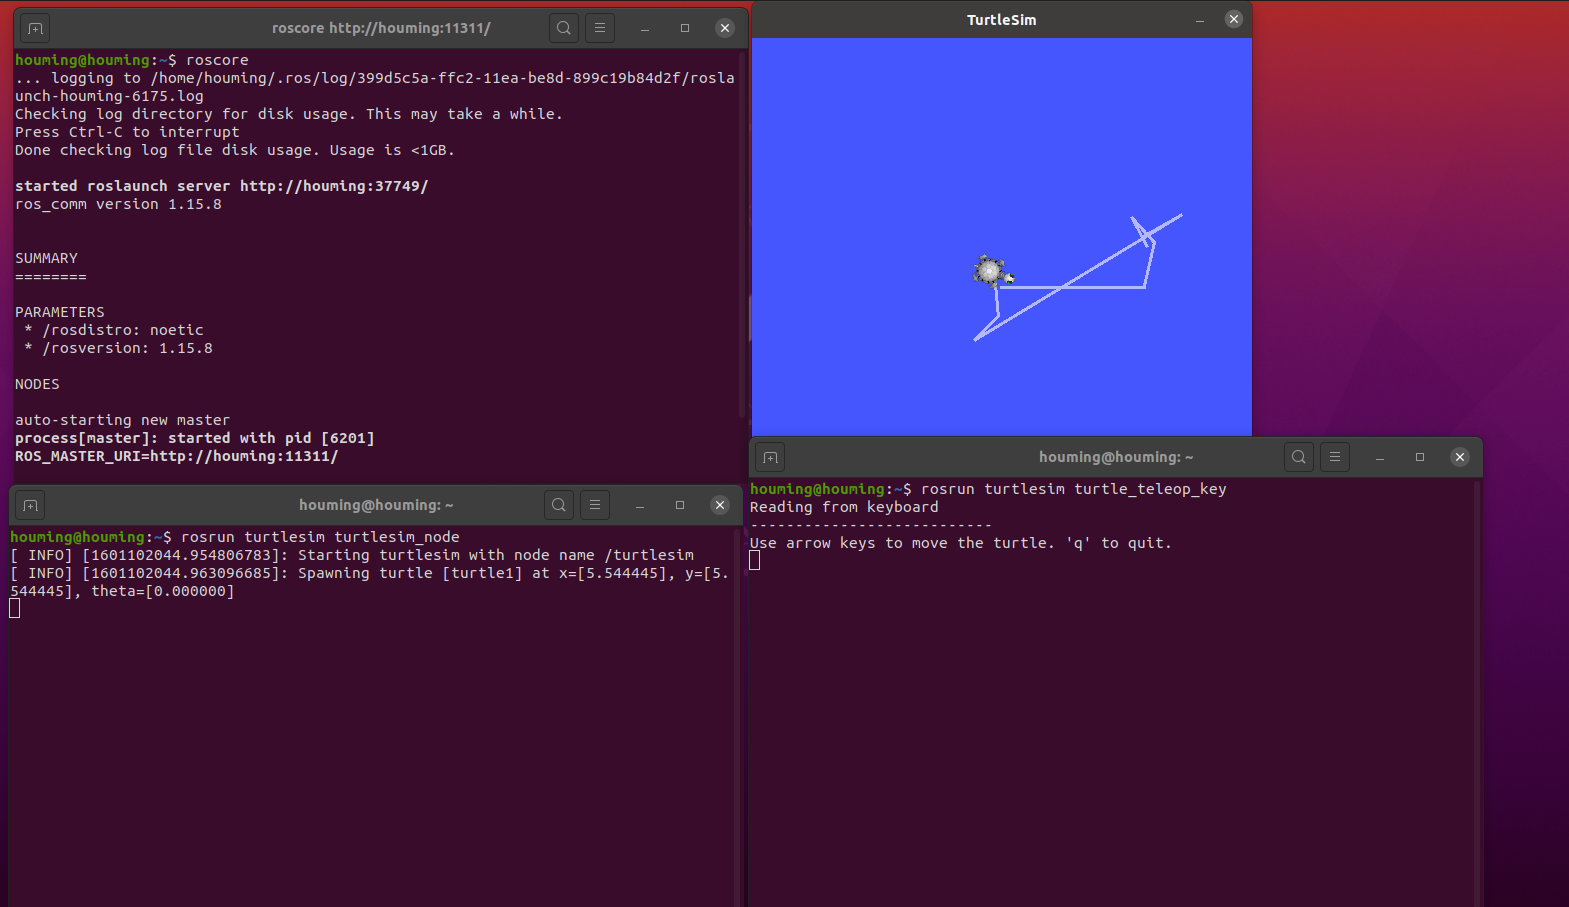Close the turtle_teleop_key terminal window
Viewport: 1569px width, 907px height.
click(1460, 457)
